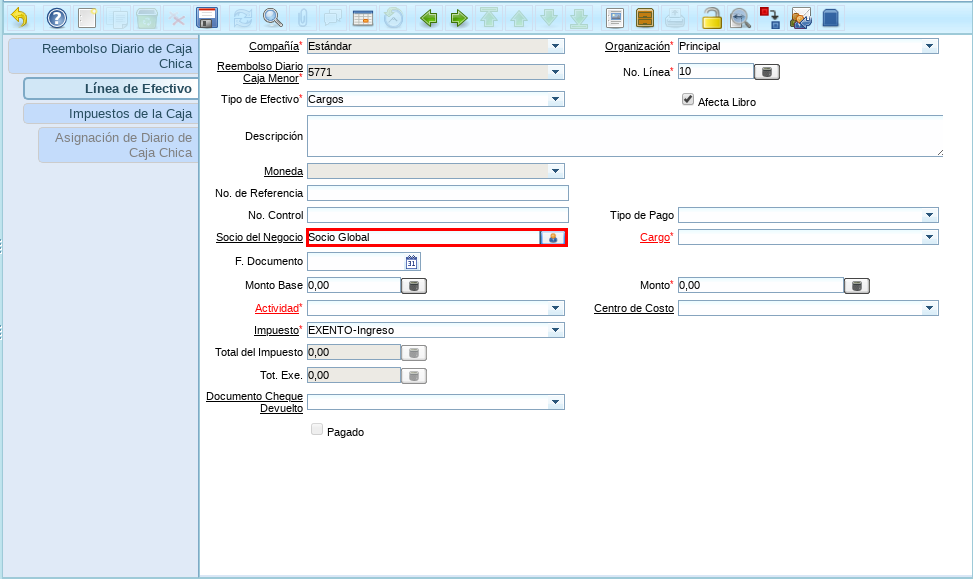Go to detail tab with the green right arrow
The height and width of the screenshot is (579, 973).
(x=459, y=18)
